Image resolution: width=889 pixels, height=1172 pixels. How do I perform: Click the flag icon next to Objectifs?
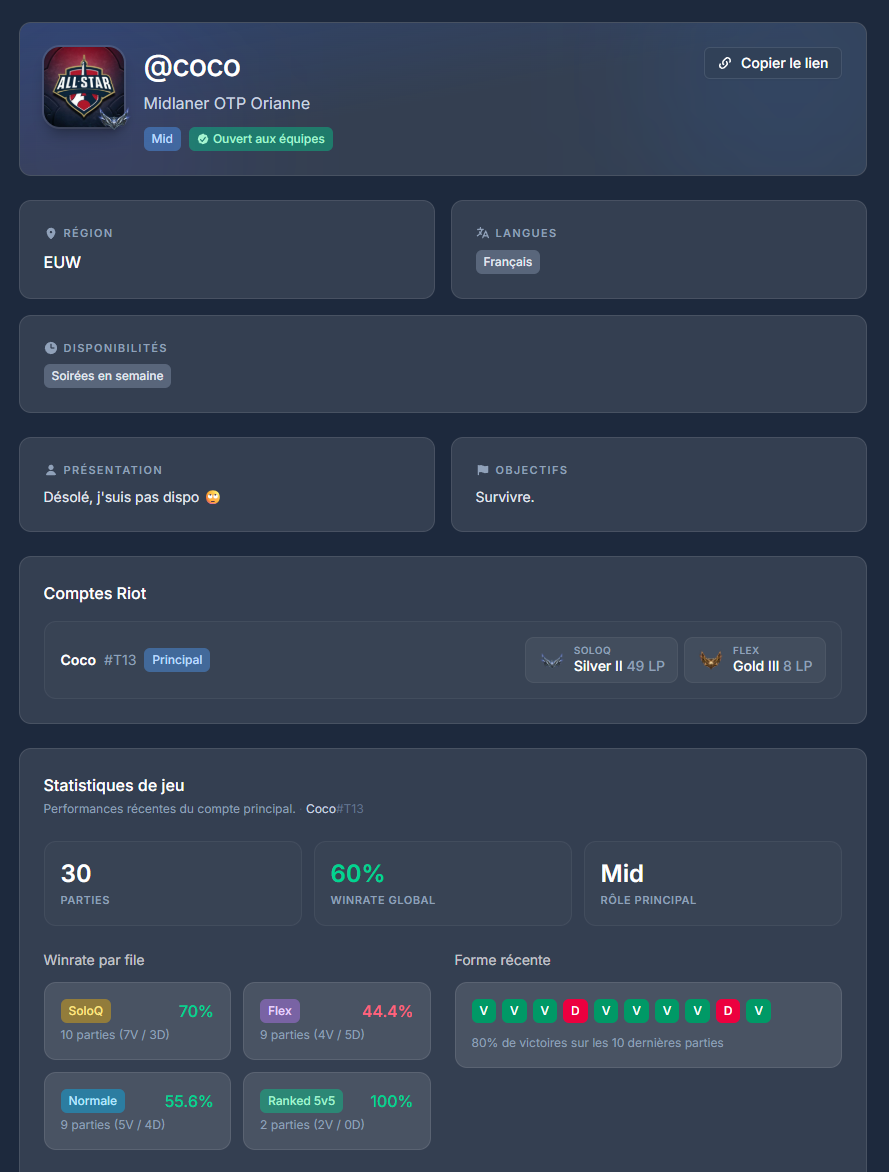pos(483,470)
